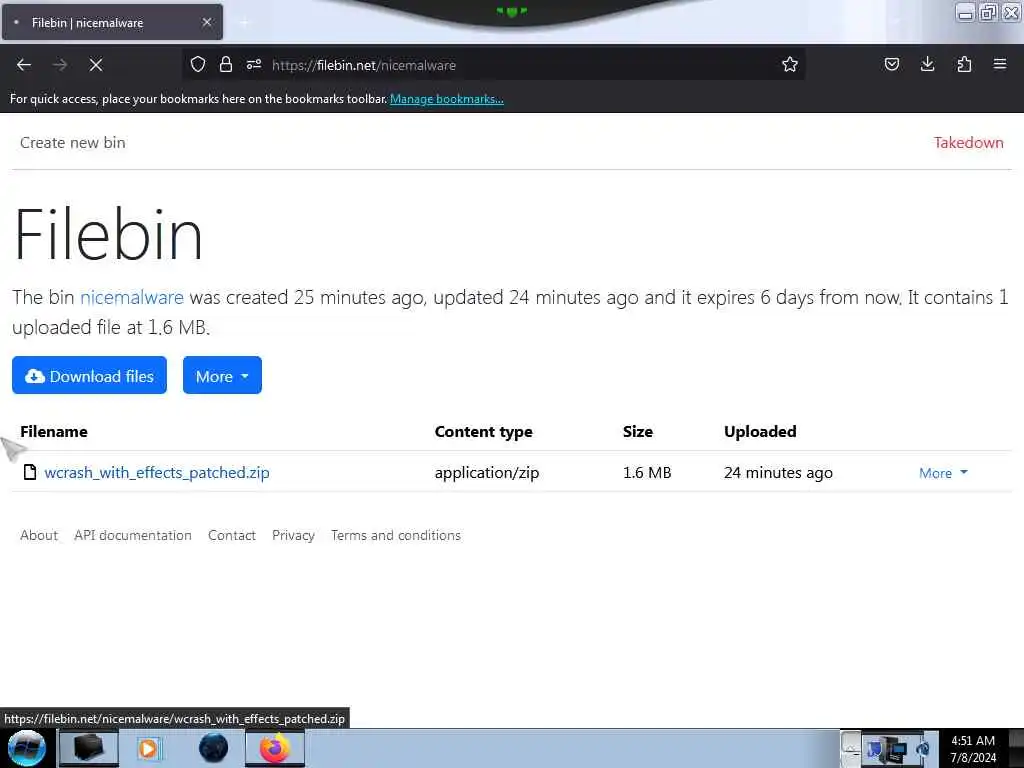Image resolution: width=1024 pixels, height=768 pixels.
Task: Open the Manage bookmarks link
Action: pos(447,99)
